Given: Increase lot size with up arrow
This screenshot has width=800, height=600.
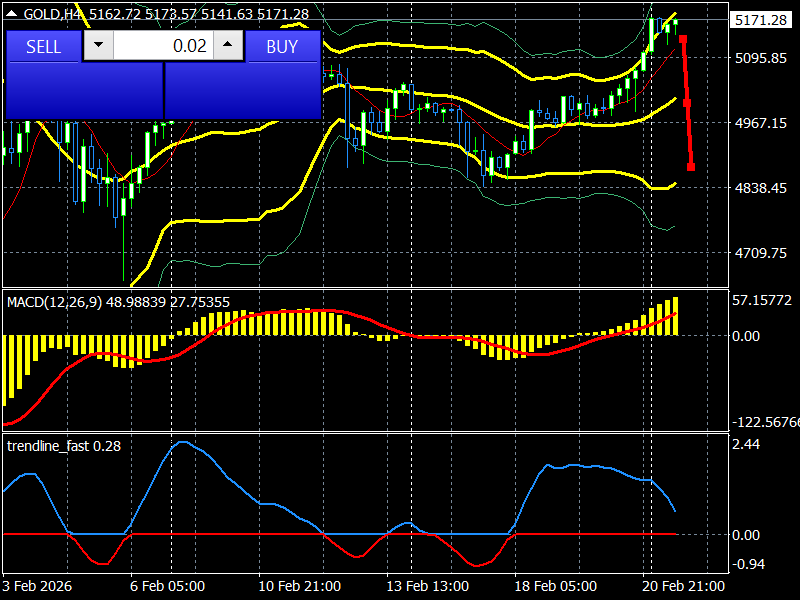Looking at the screenshot, I should pyautogui.click(x=228, y=45).
